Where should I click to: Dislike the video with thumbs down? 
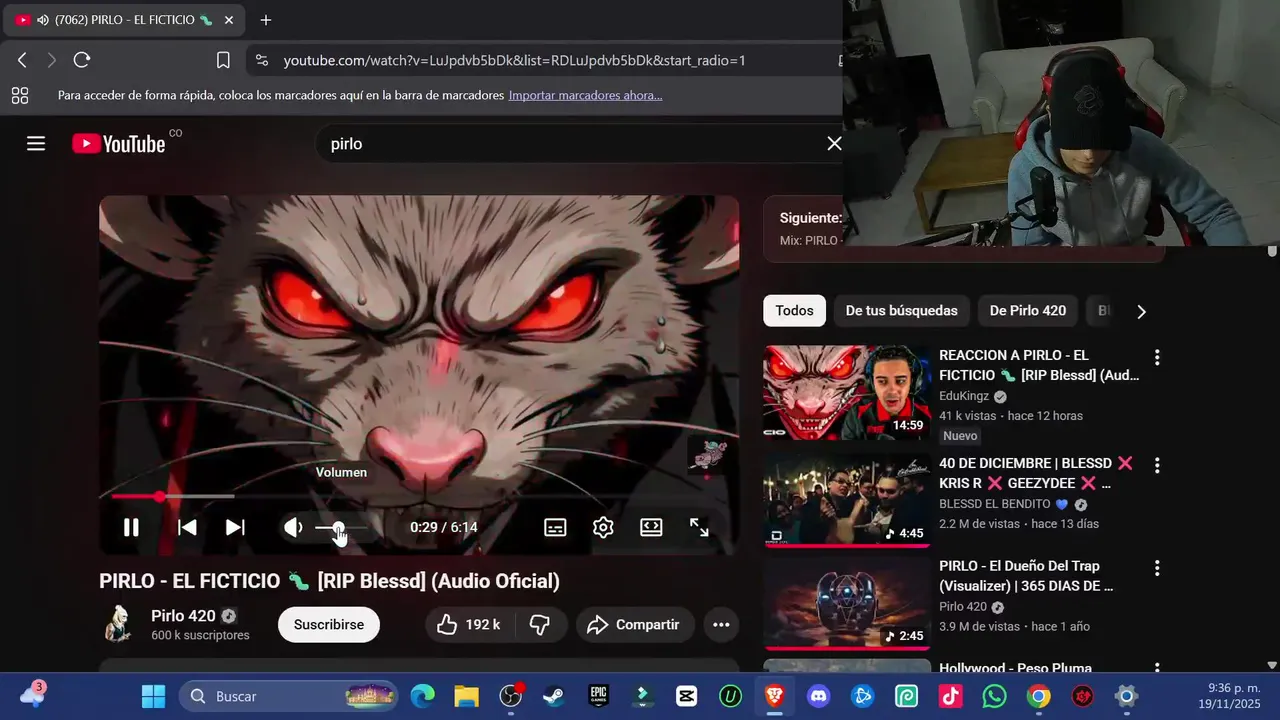(540, 625)
